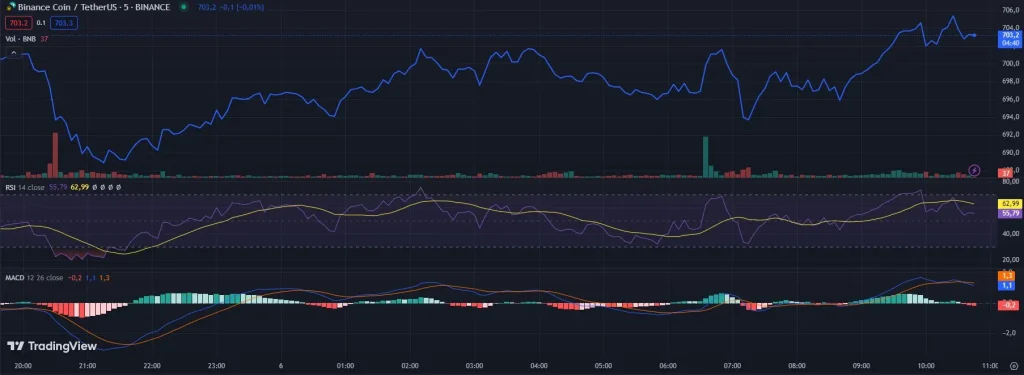1024x375 pixels.
Task: Click the 06:00 time axis label
Action: [668, 366]
